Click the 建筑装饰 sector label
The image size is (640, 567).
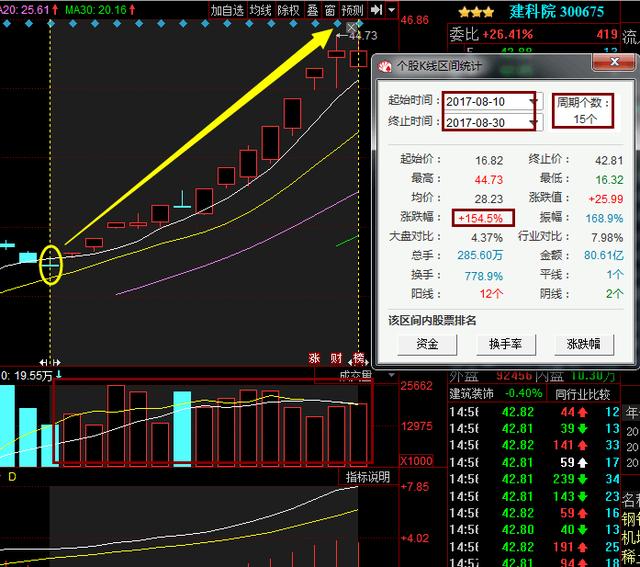point(473,393)
